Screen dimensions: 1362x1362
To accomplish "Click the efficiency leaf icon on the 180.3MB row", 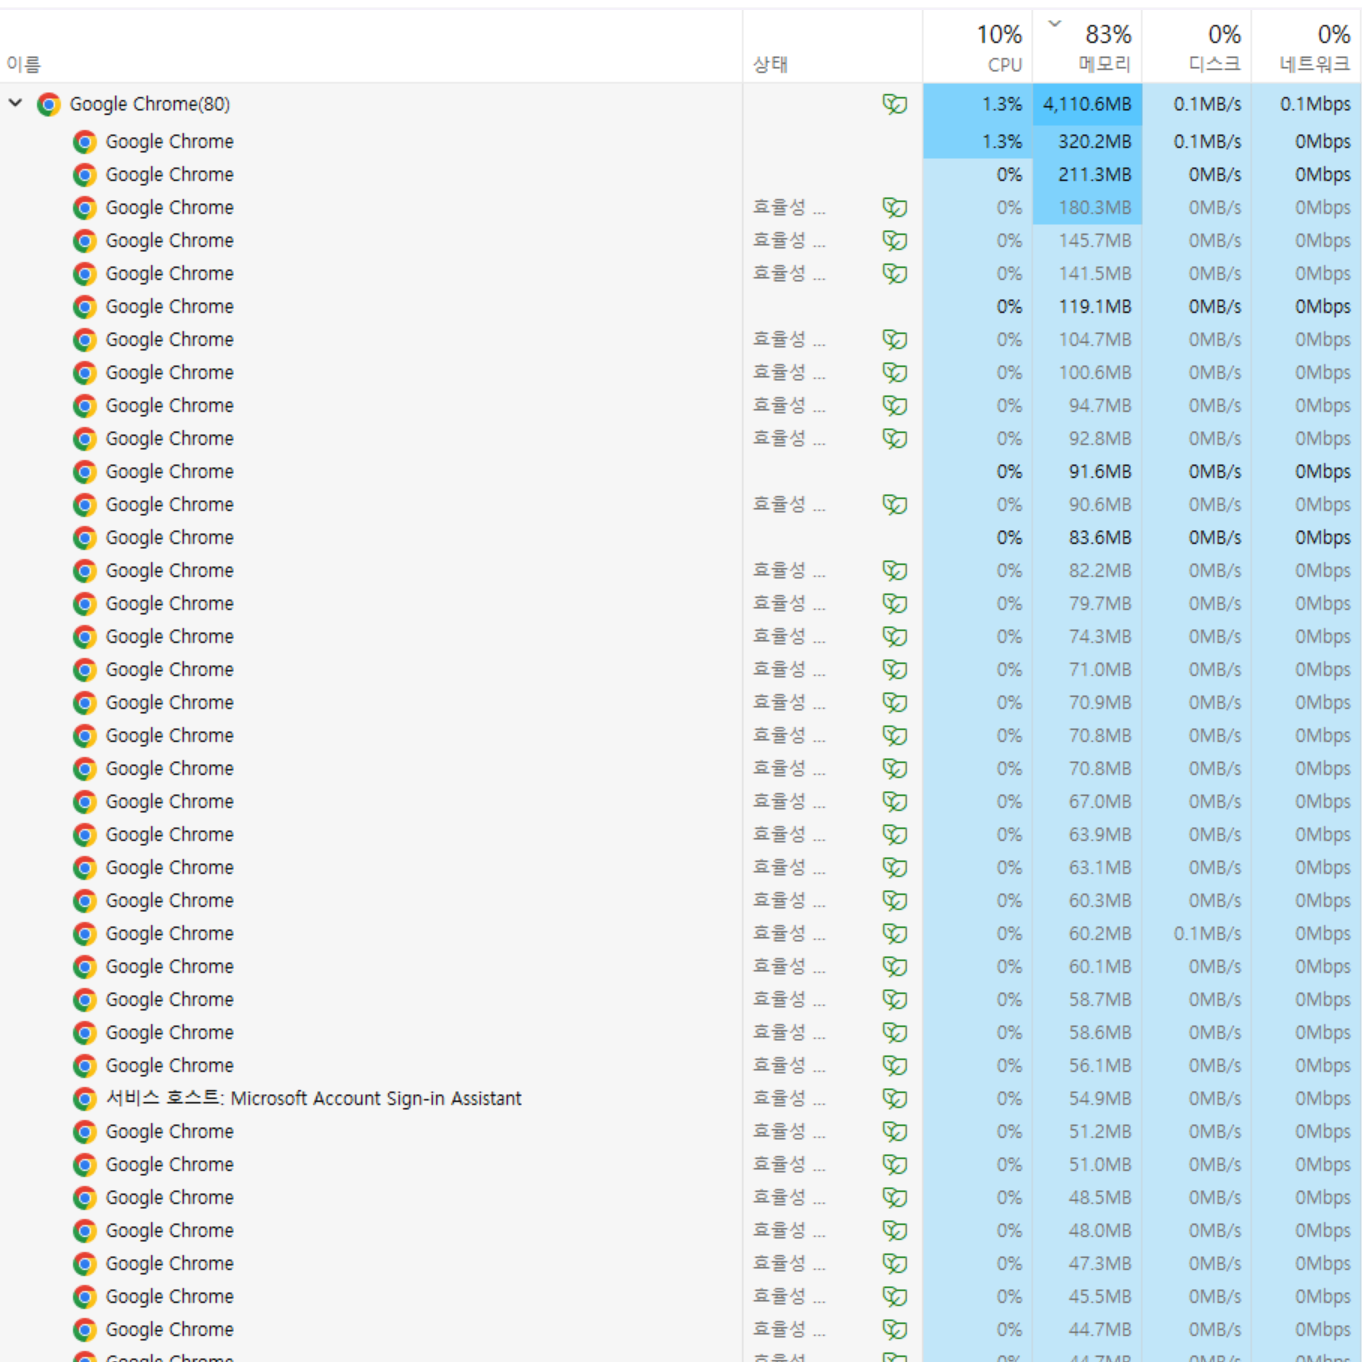I will tap(895, 208).
